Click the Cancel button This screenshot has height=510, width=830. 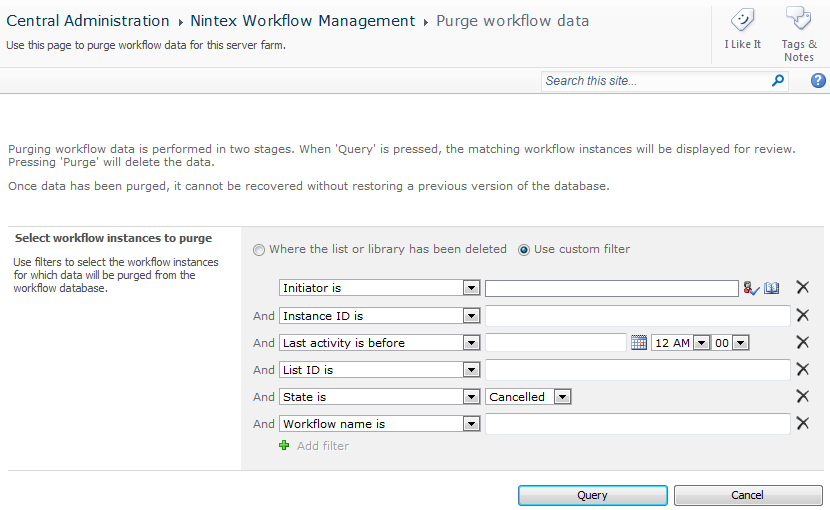tap(747, 495)
